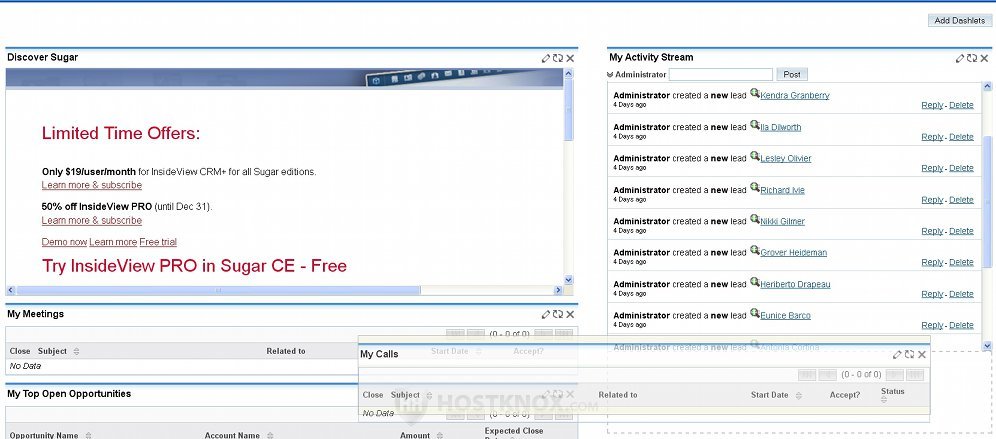Delete the Richard Ivie activity entry

(x=961, y=200)
